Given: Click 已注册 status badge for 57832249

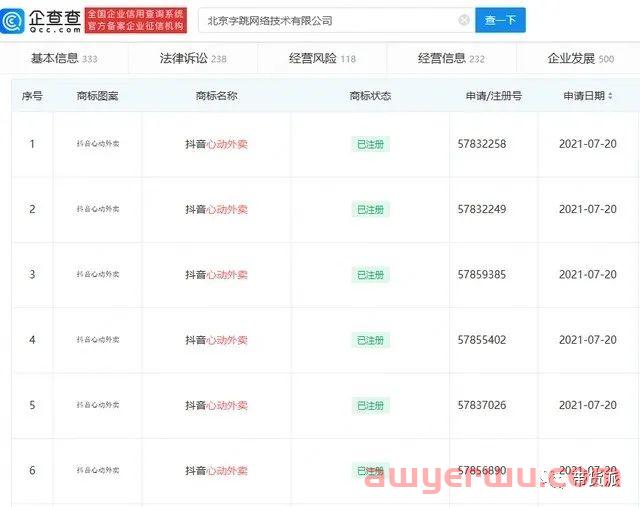Looking at the screenshot, I should (371, 209).
